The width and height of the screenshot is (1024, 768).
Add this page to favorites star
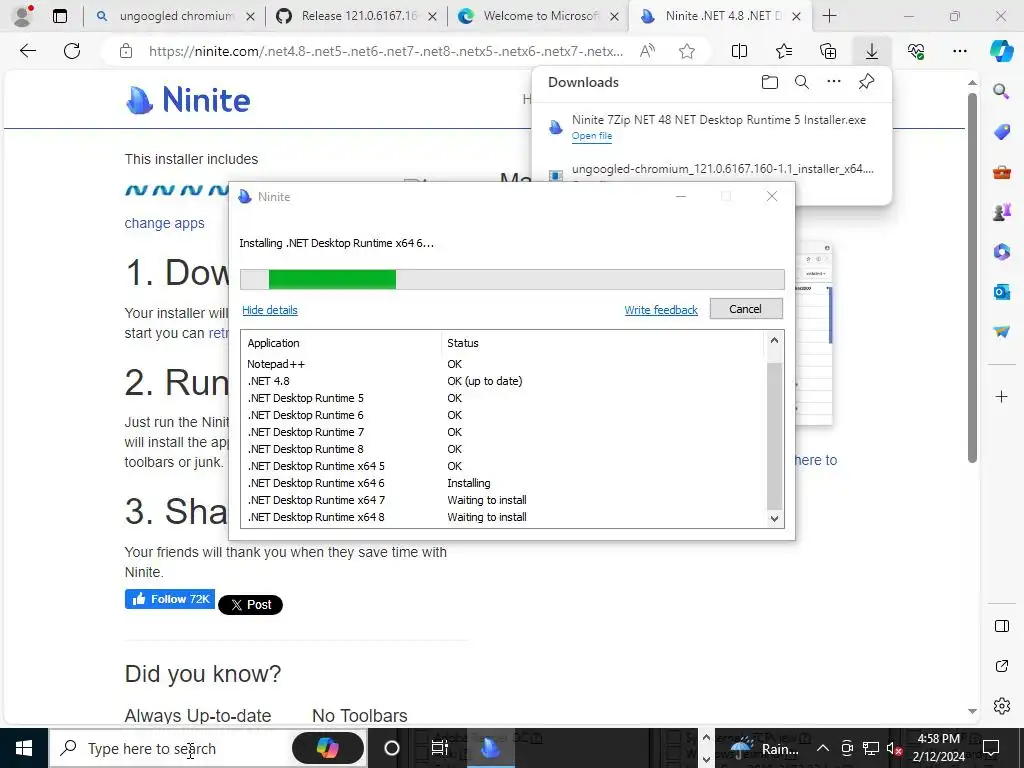(686, 51)
